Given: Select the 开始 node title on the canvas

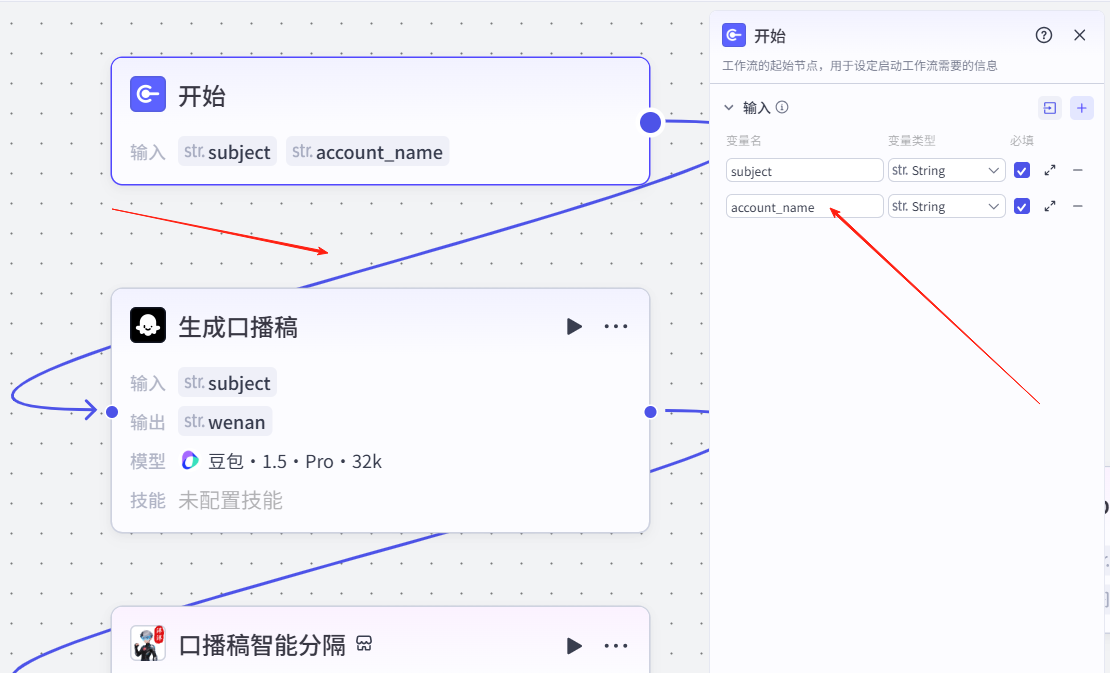Looking at the screenshot, I should coord(201,96).
